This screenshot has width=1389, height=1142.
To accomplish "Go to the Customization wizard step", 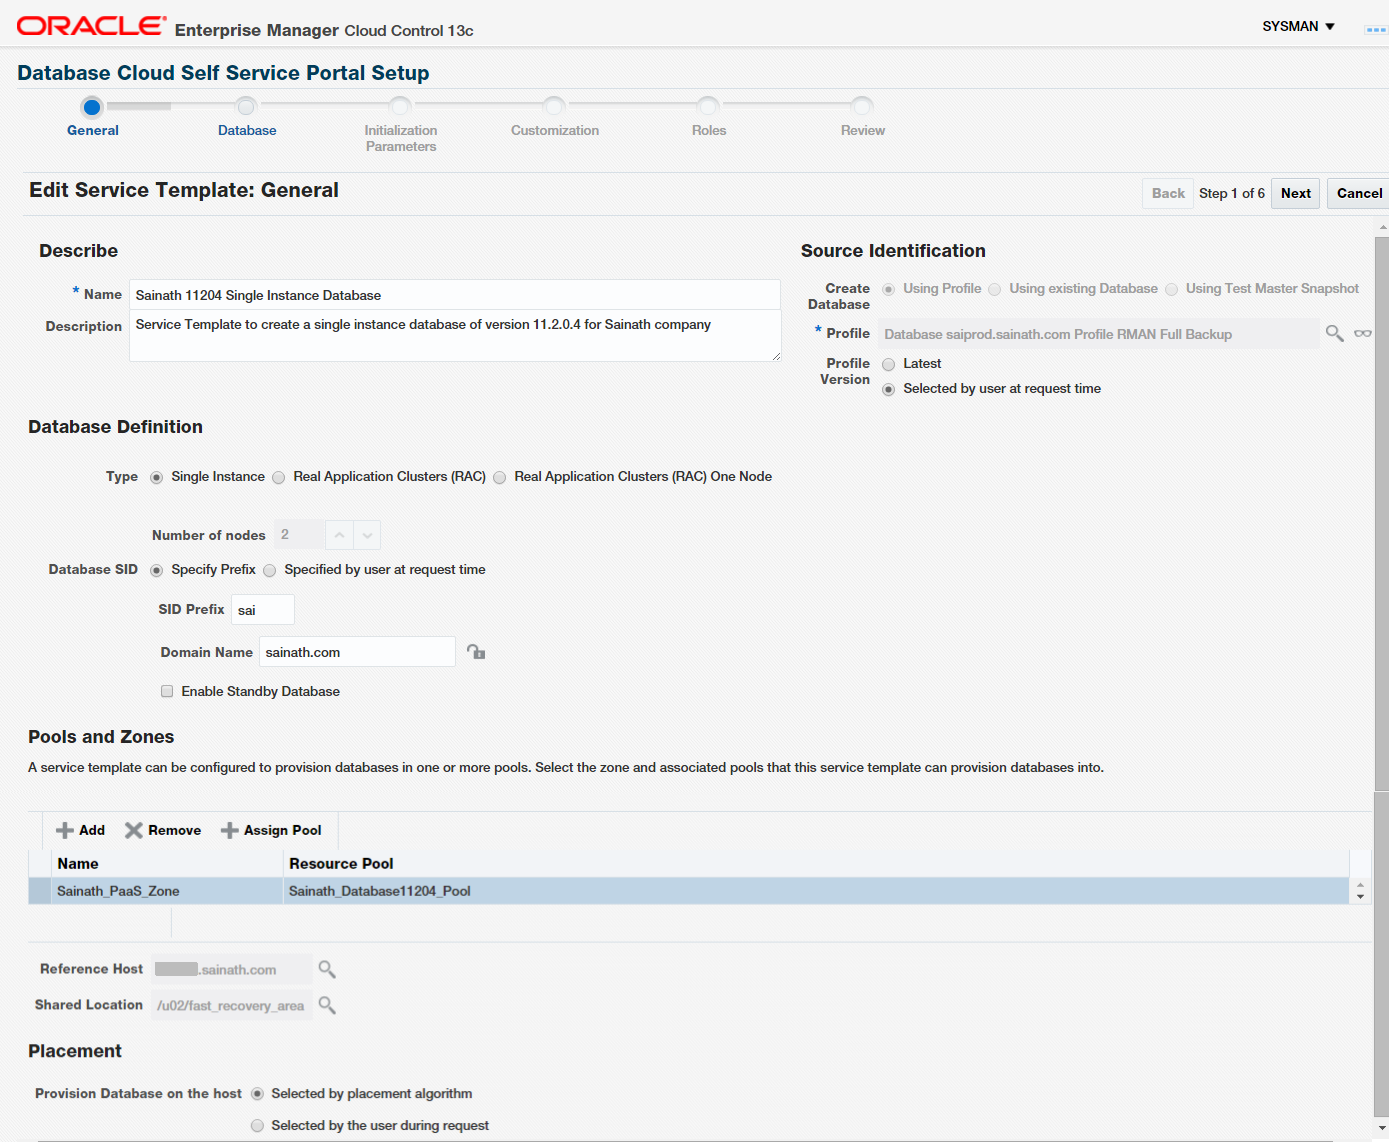I will [x=555, y=130].
